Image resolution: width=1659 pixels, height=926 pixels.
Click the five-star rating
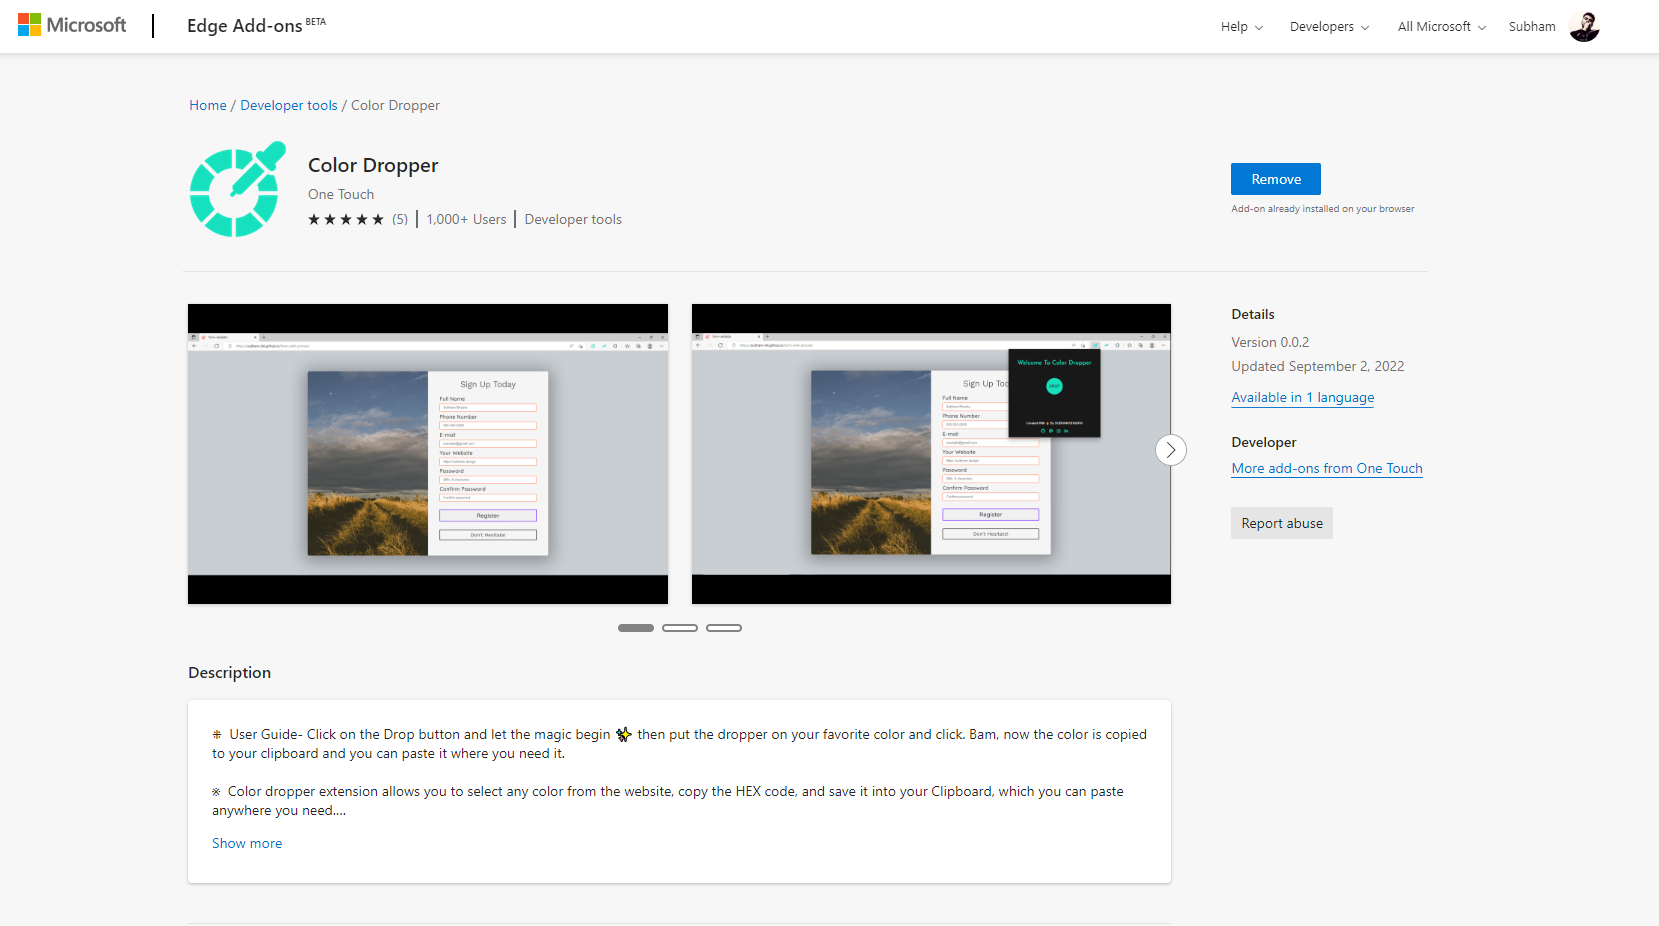pyautogui.click(x=346, y=219)
